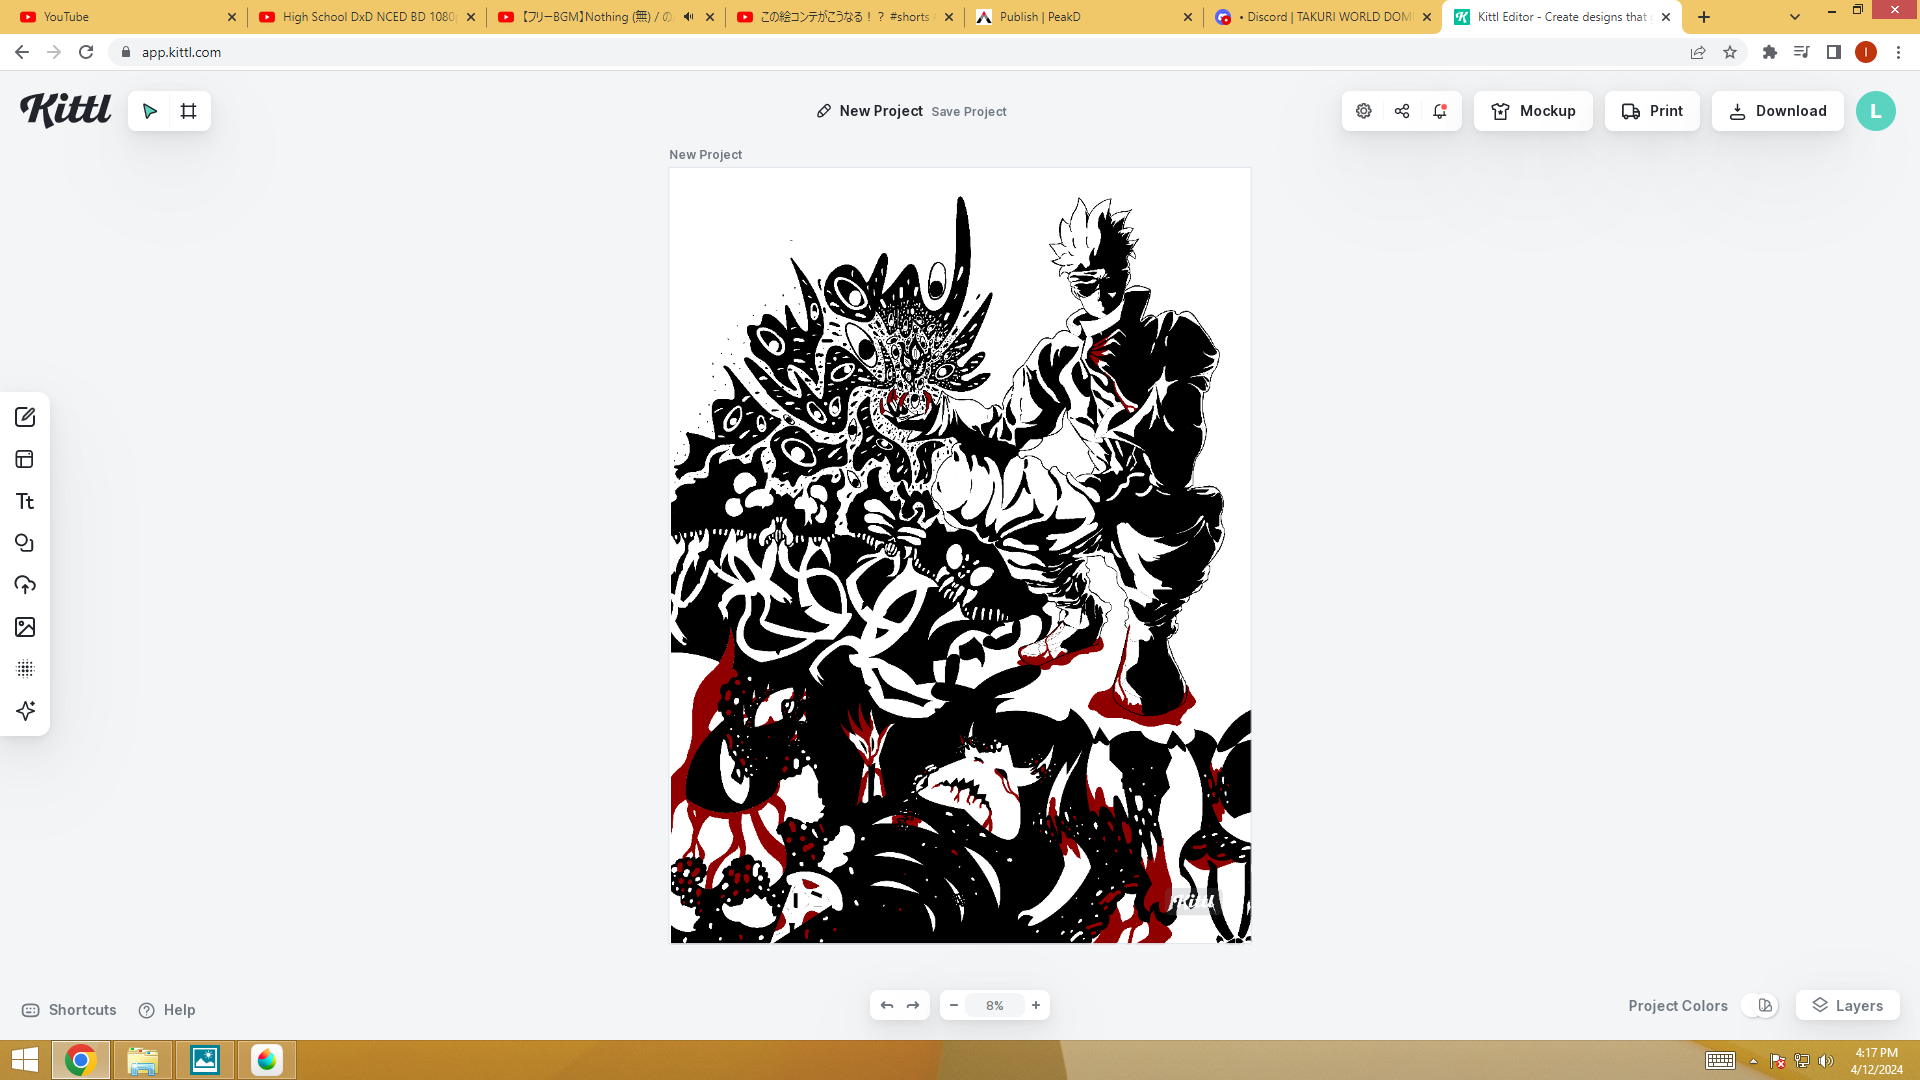Rename the New Project title

881,111
